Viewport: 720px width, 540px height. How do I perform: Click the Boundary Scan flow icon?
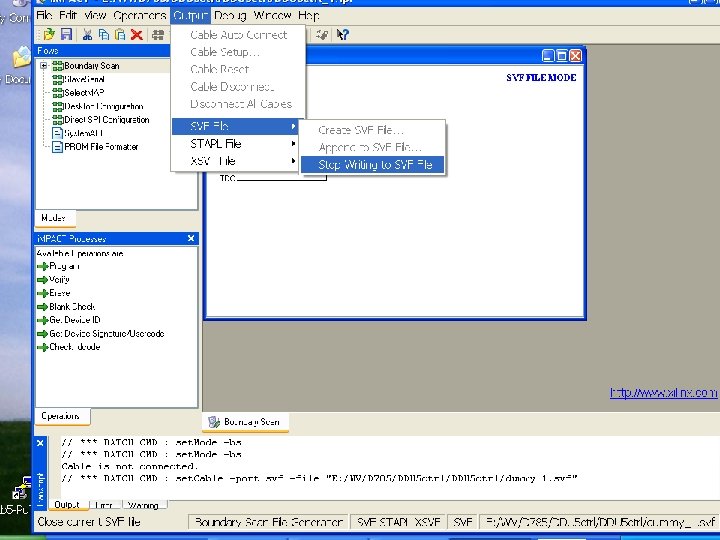pos(57,66)
